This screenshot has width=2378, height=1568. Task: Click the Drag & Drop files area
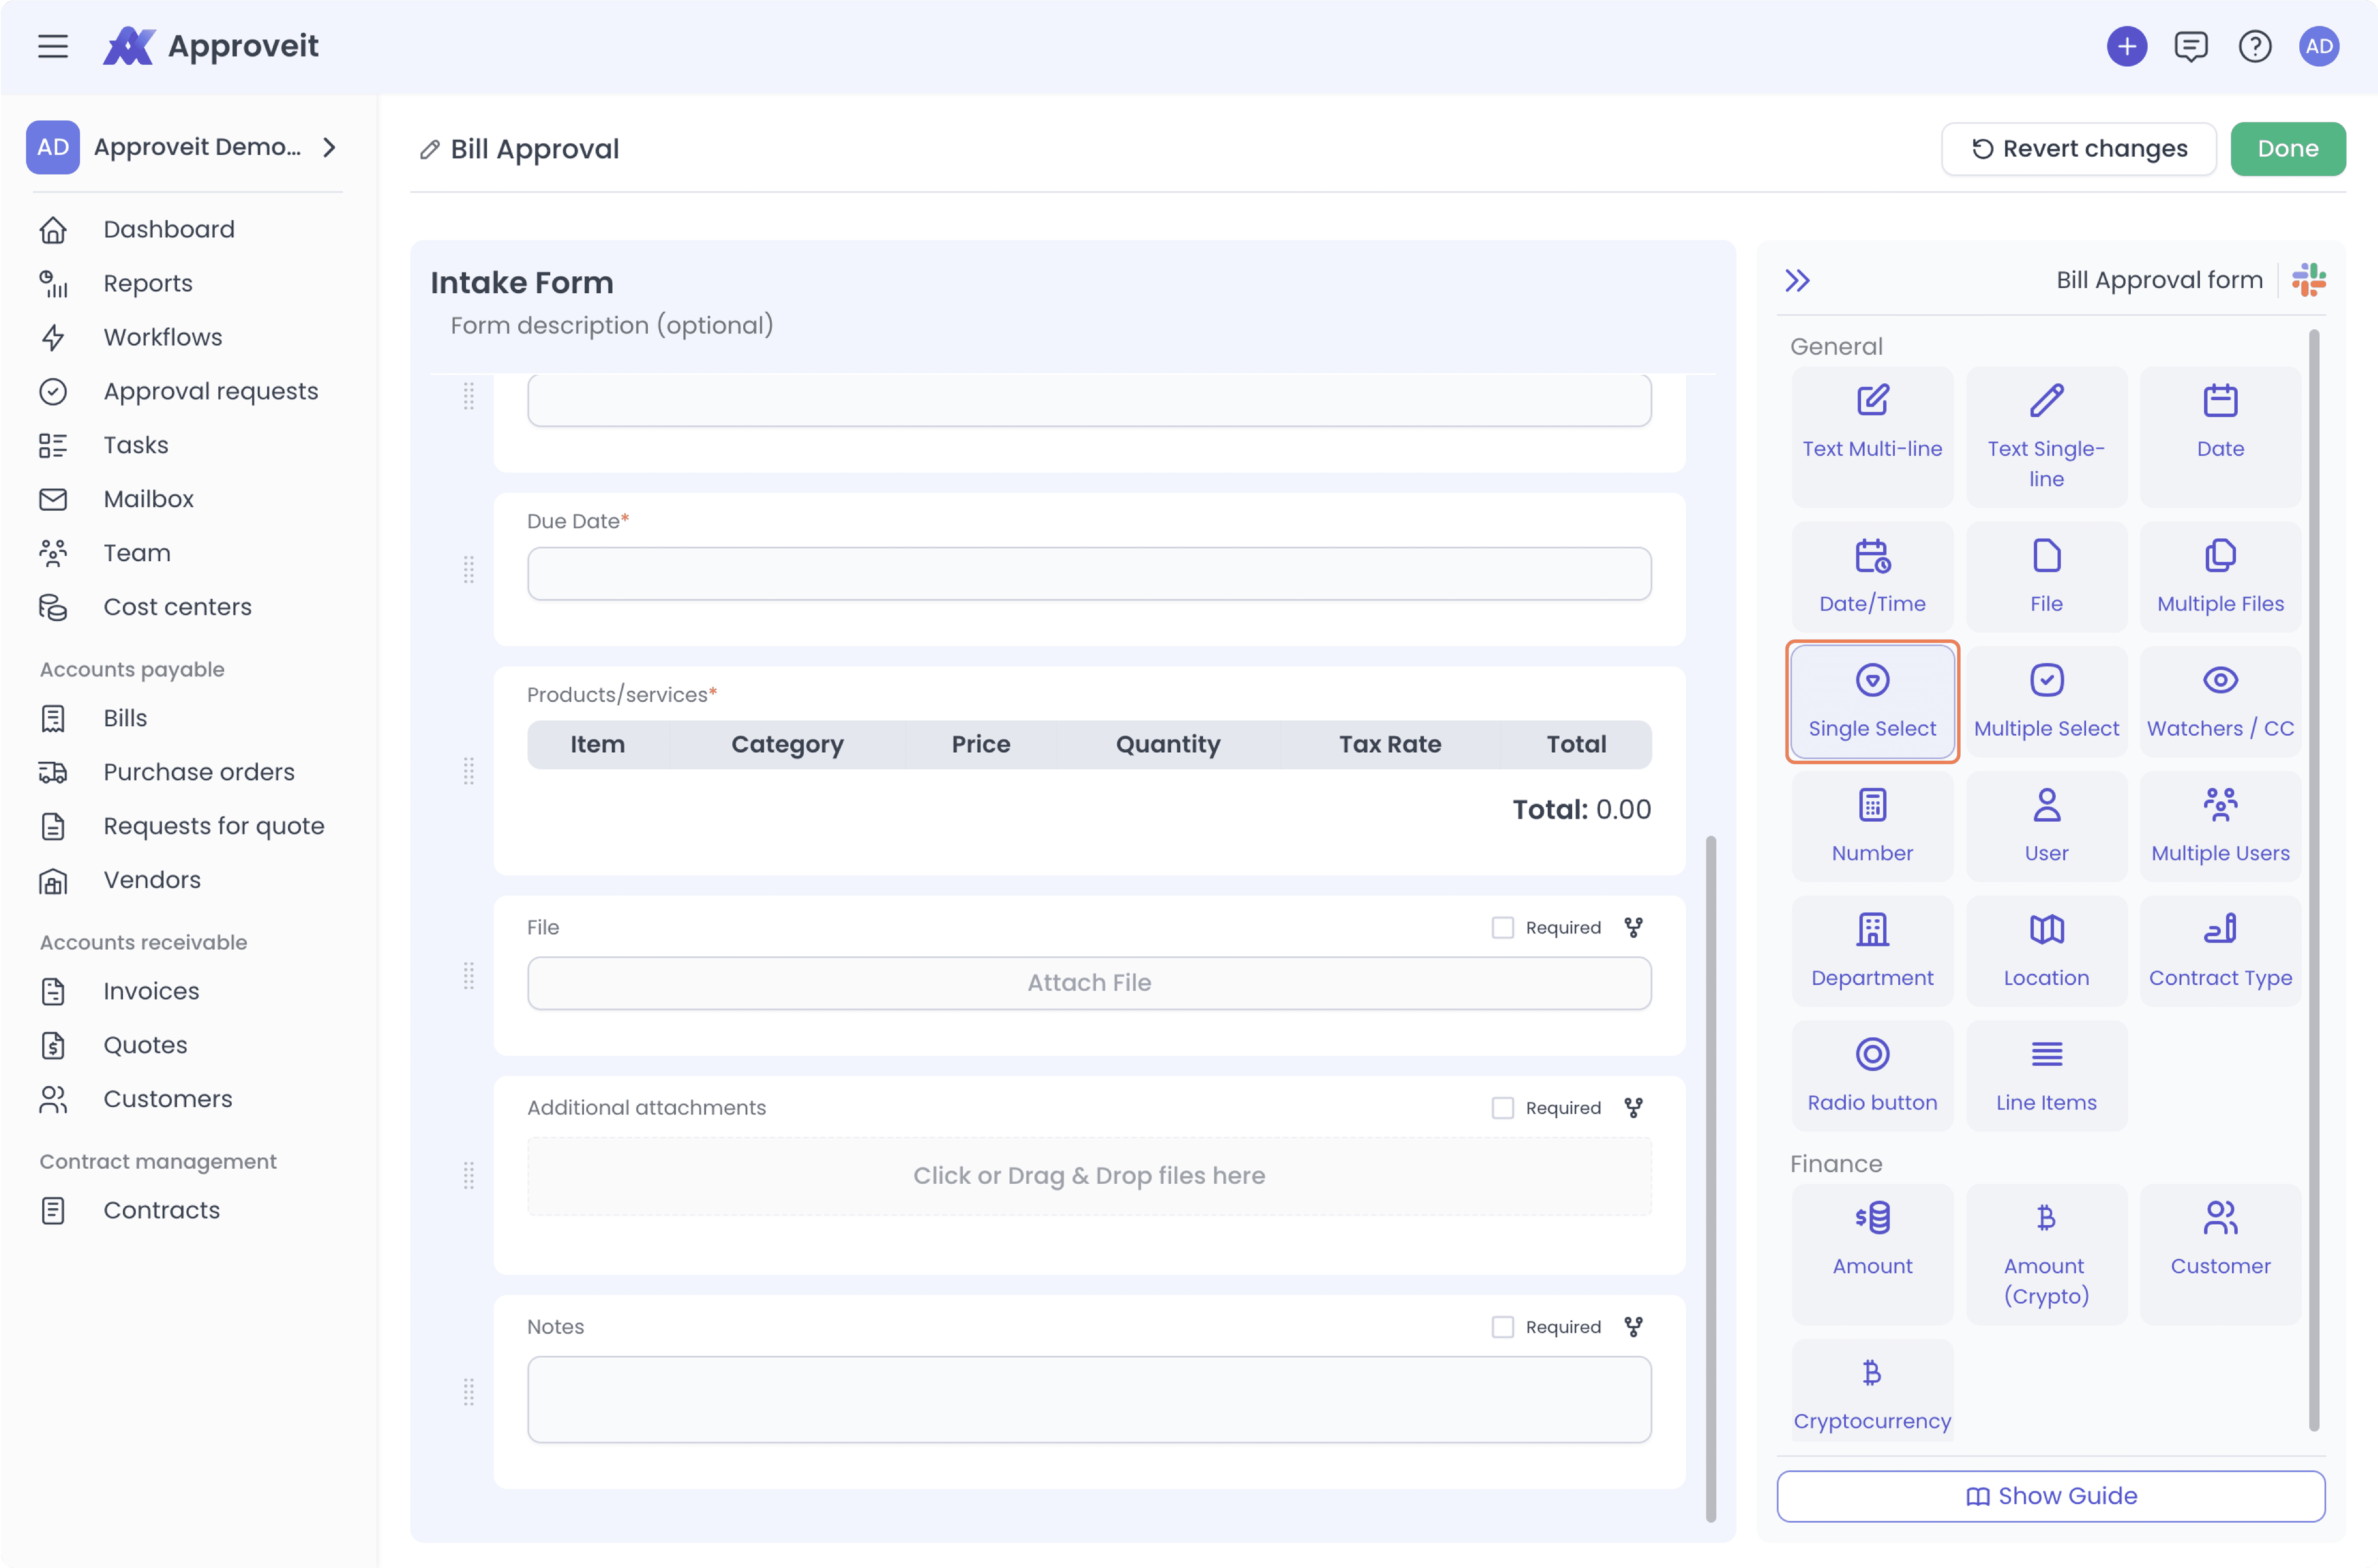(1089, 1176)
